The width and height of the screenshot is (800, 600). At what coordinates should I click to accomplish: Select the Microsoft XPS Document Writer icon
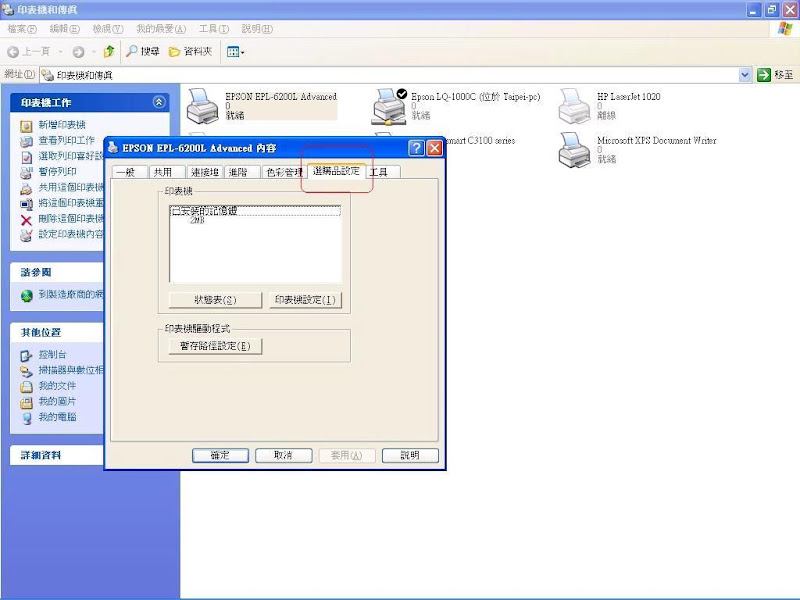pyautogui.click(x=575, y=148)
